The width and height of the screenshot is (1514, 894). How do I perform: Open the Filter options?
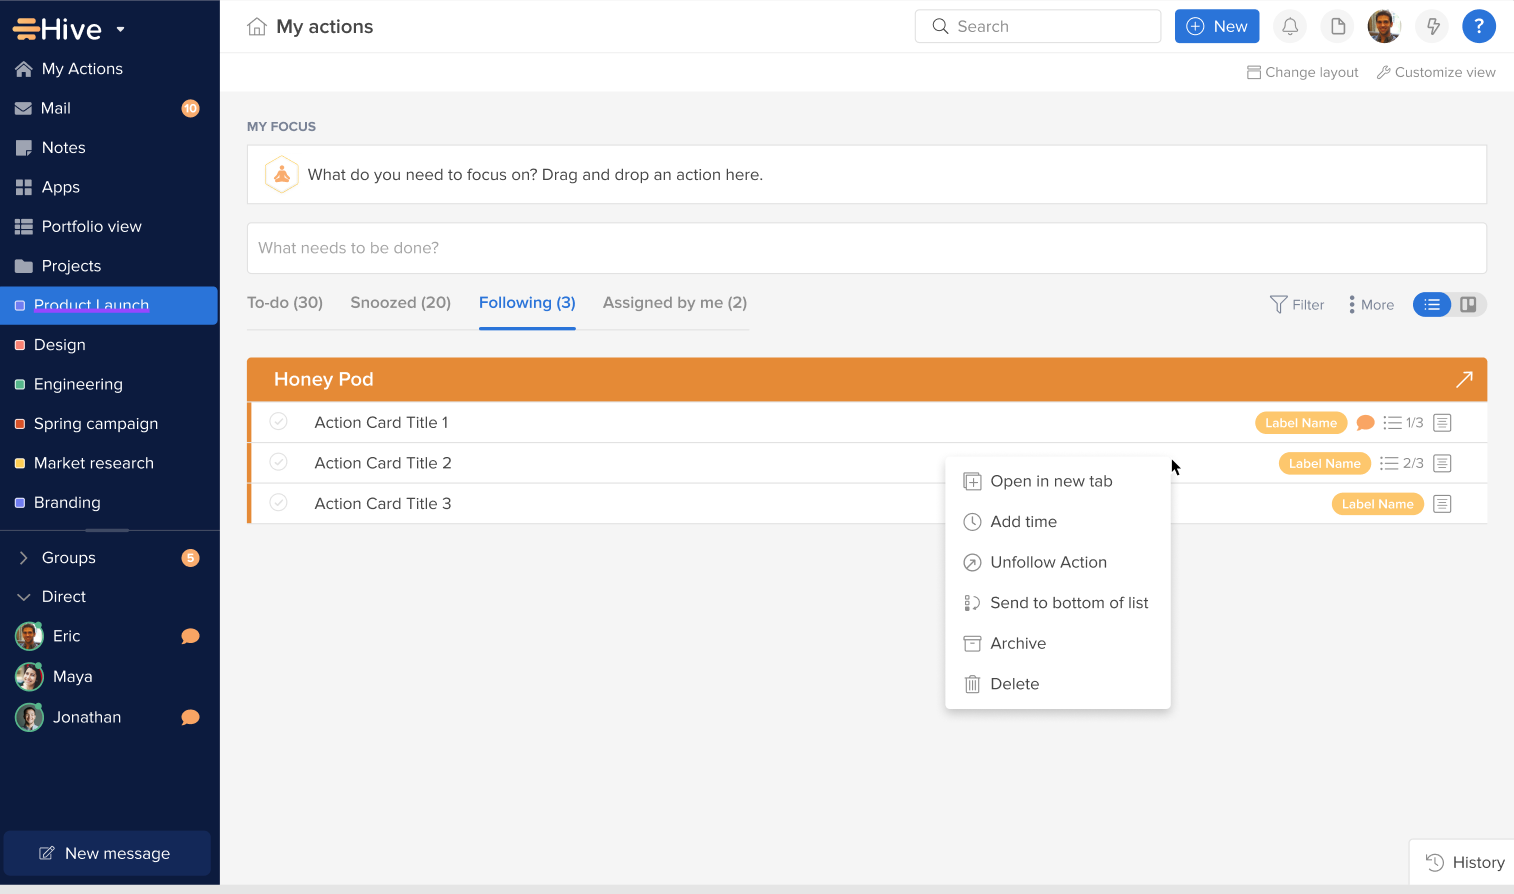tap(1297, 305)
